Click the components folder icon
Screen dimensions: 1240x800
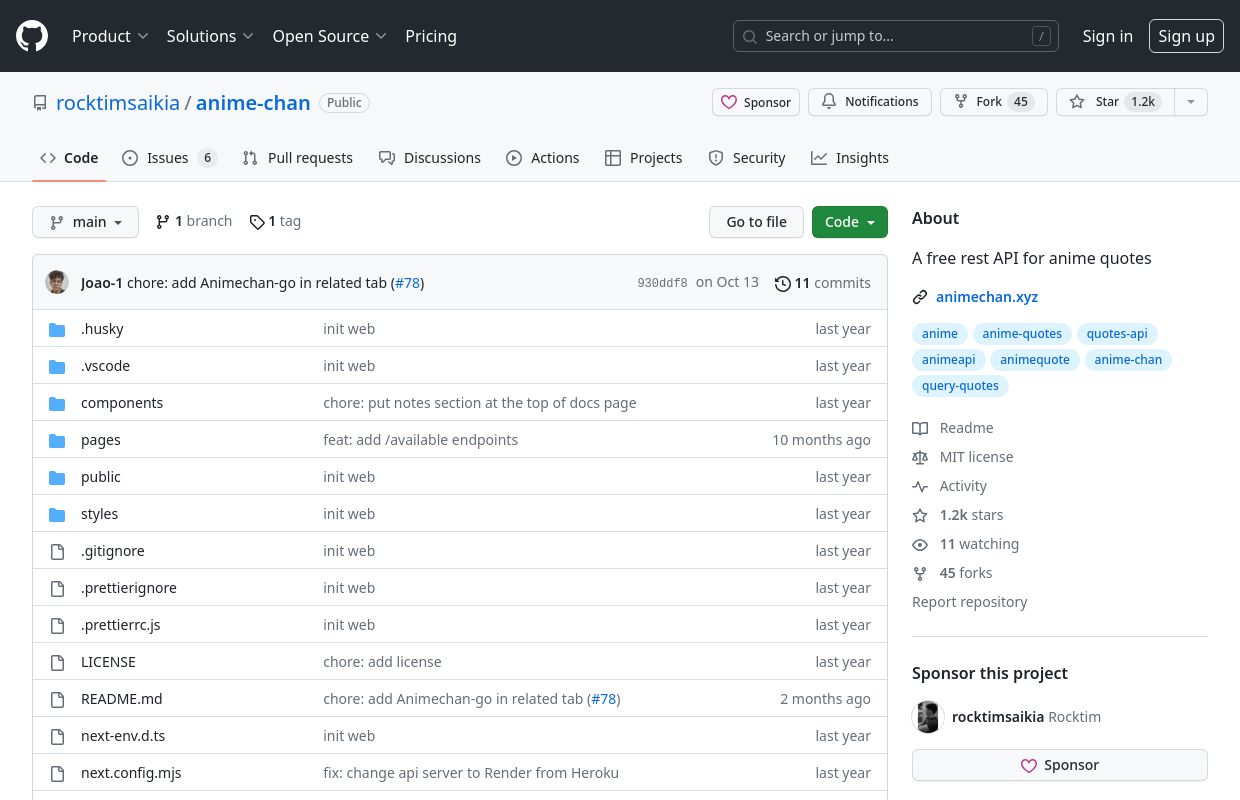point(57,403)
